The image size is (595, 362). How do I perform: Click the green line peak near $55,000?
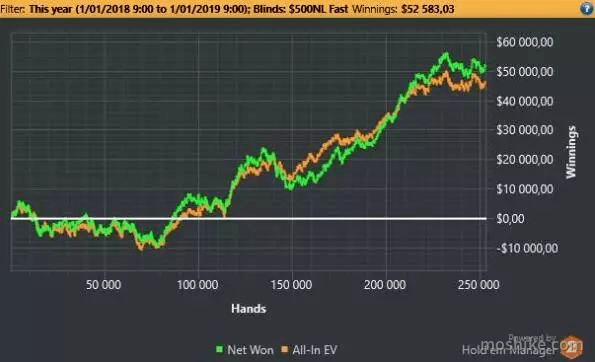[x=445, y=55]
